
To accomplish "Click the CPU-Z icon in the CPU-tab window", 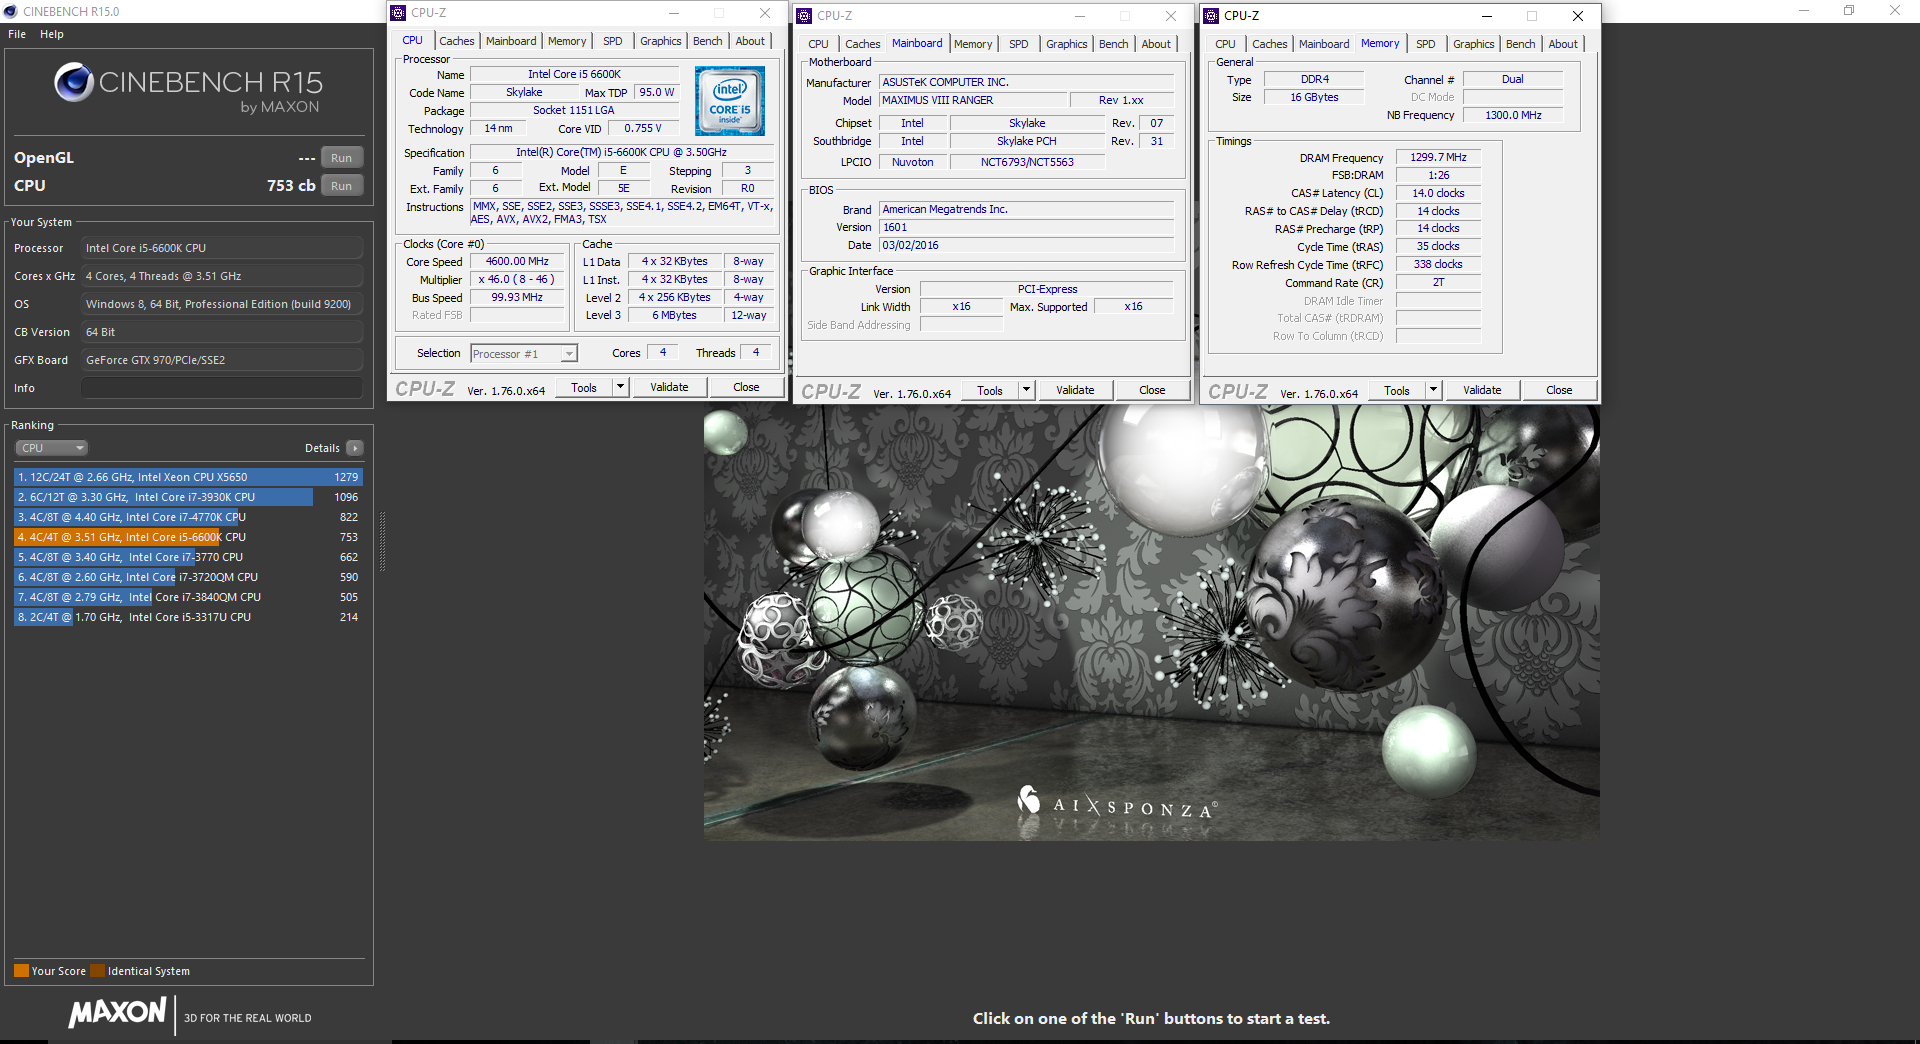I will tap(398, 13).
